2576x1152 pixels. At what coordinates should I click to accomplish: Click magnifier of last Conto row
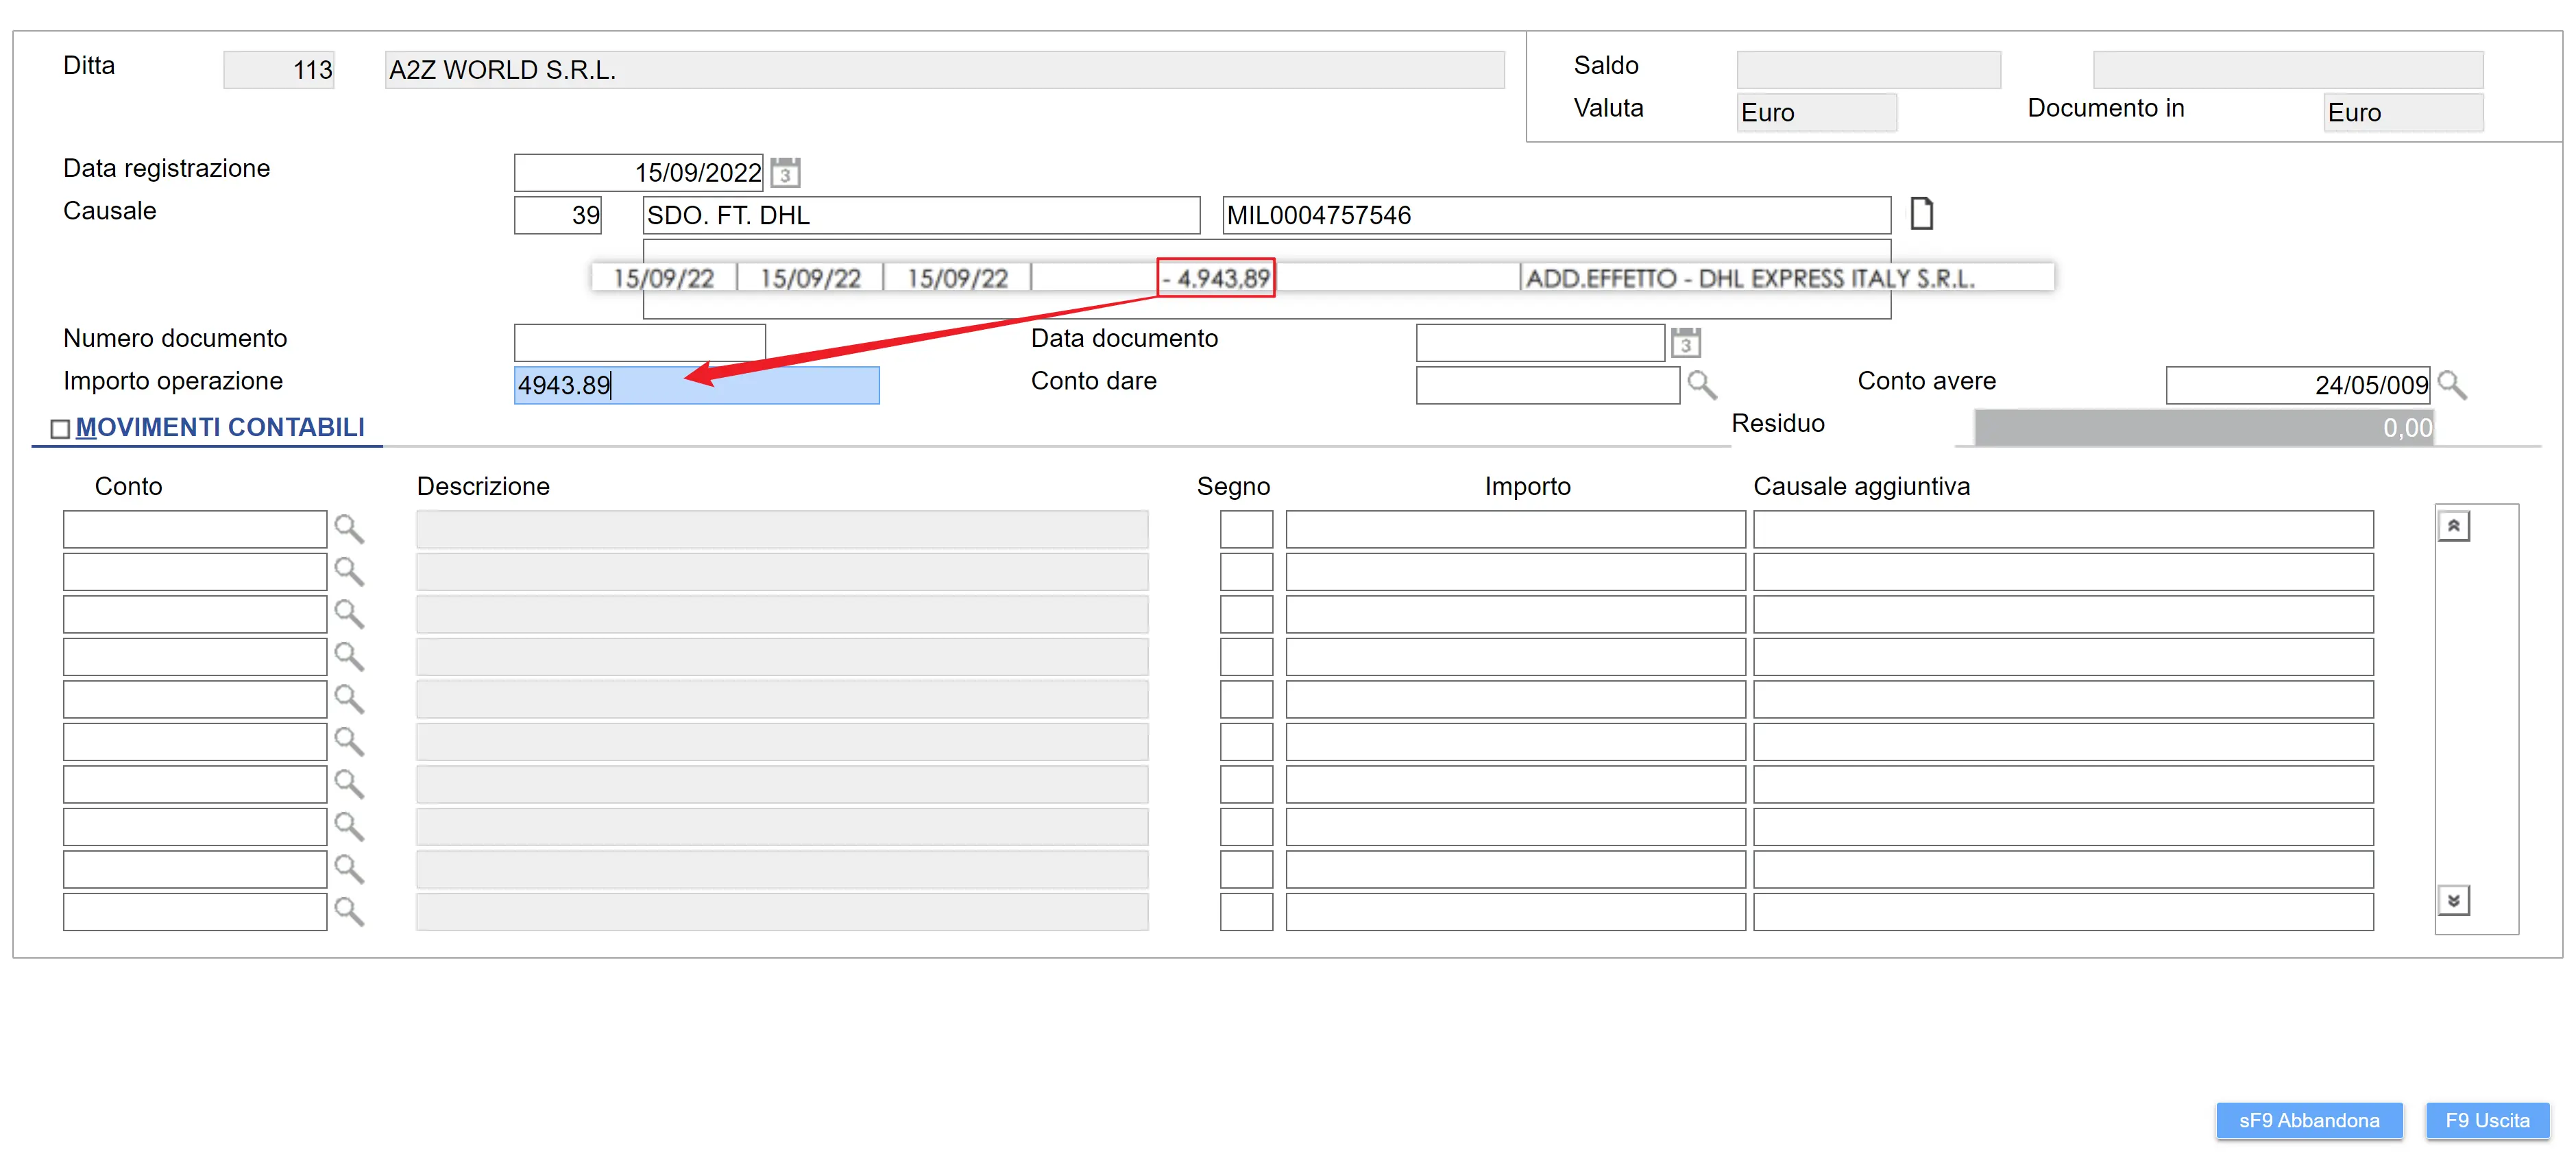pyautogui.click(x=348, y=911)
